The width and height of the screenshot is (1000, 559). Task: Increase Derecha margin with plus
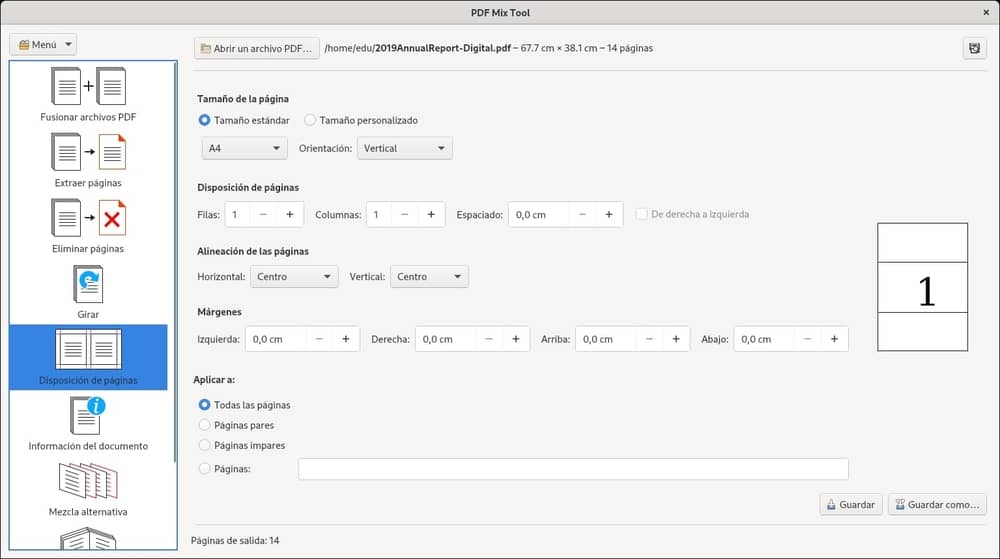point(516,339)
